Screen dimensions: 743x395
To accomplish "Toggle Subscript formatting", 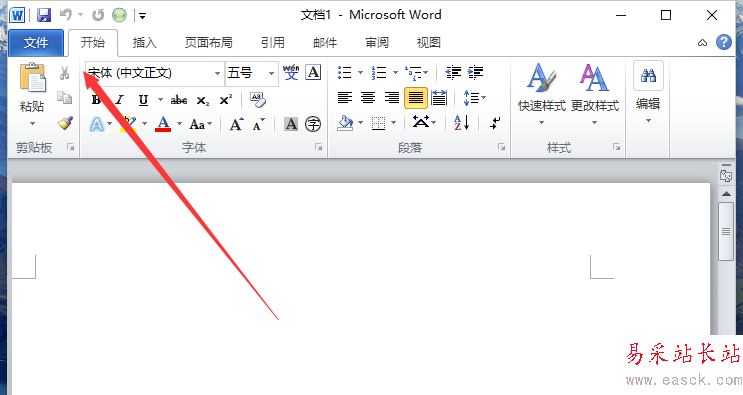I will click(203, 100).
